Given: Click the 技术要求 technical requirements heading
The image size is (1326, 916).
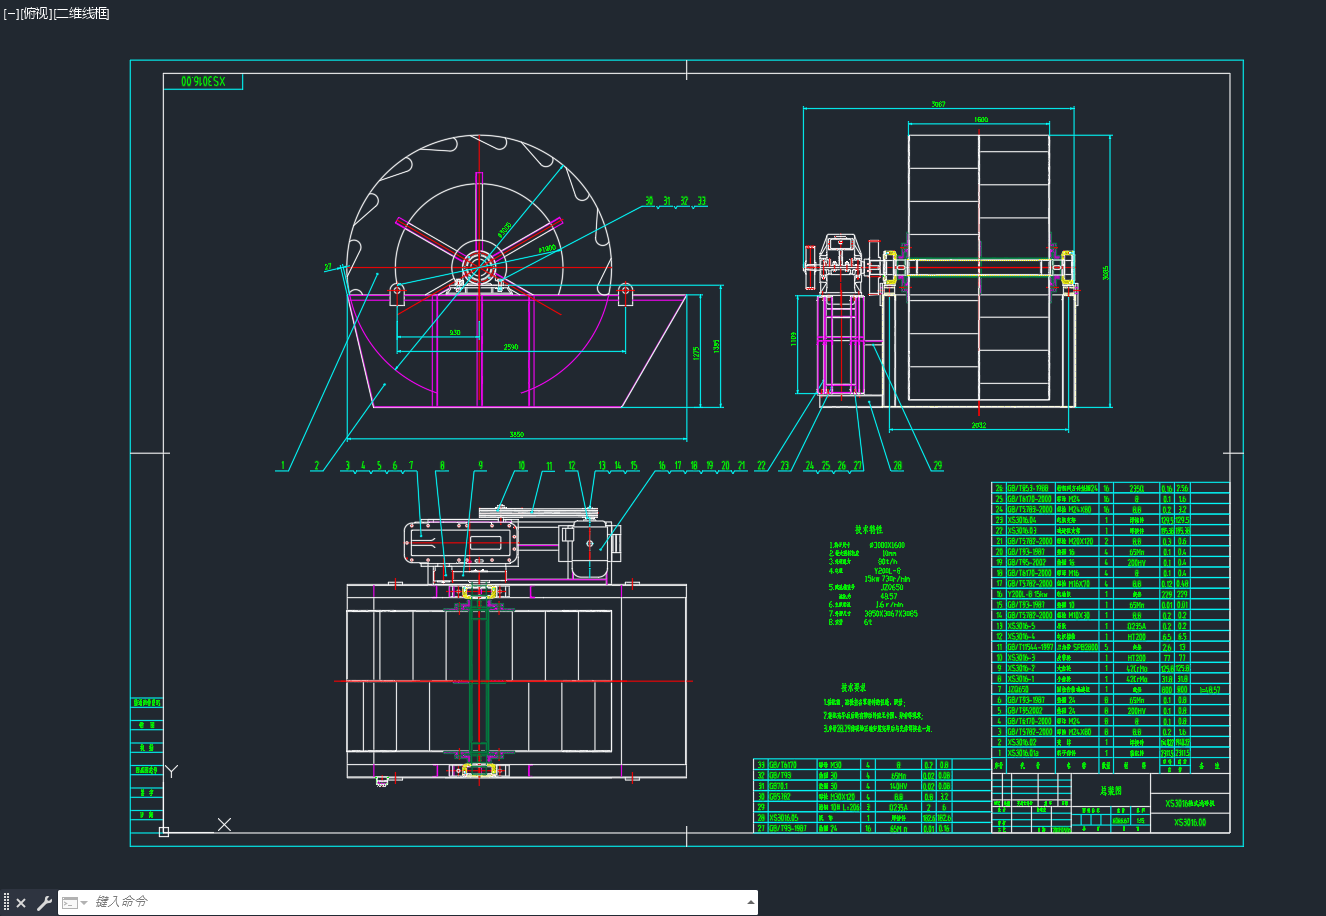Looking at the screenshot, I should pos(853,687).
